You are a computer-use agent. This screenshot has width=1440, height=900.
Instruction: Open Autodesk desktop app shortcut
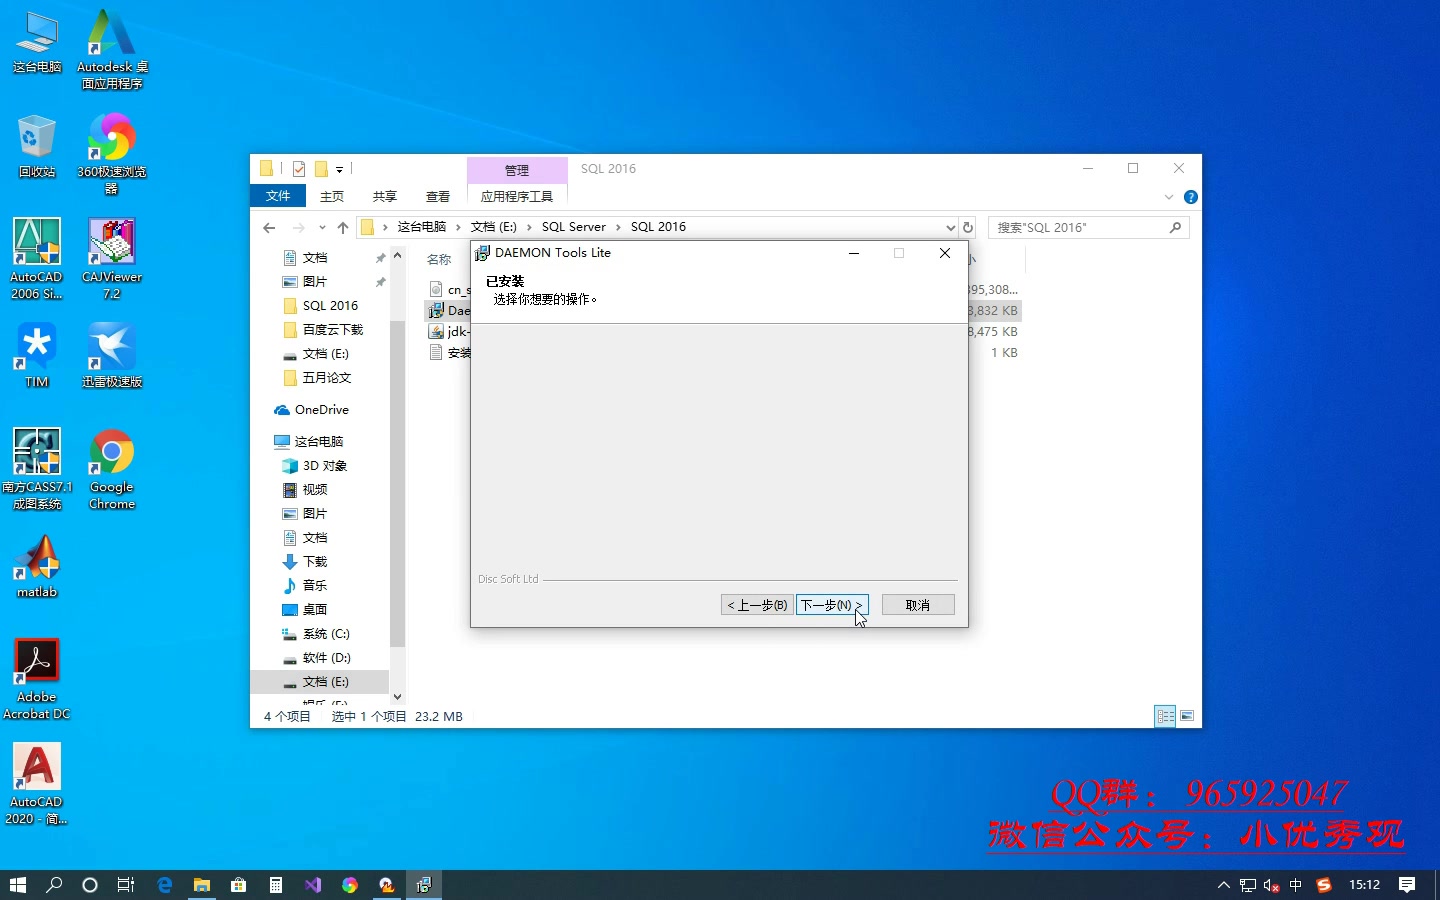tap(112, 50)
